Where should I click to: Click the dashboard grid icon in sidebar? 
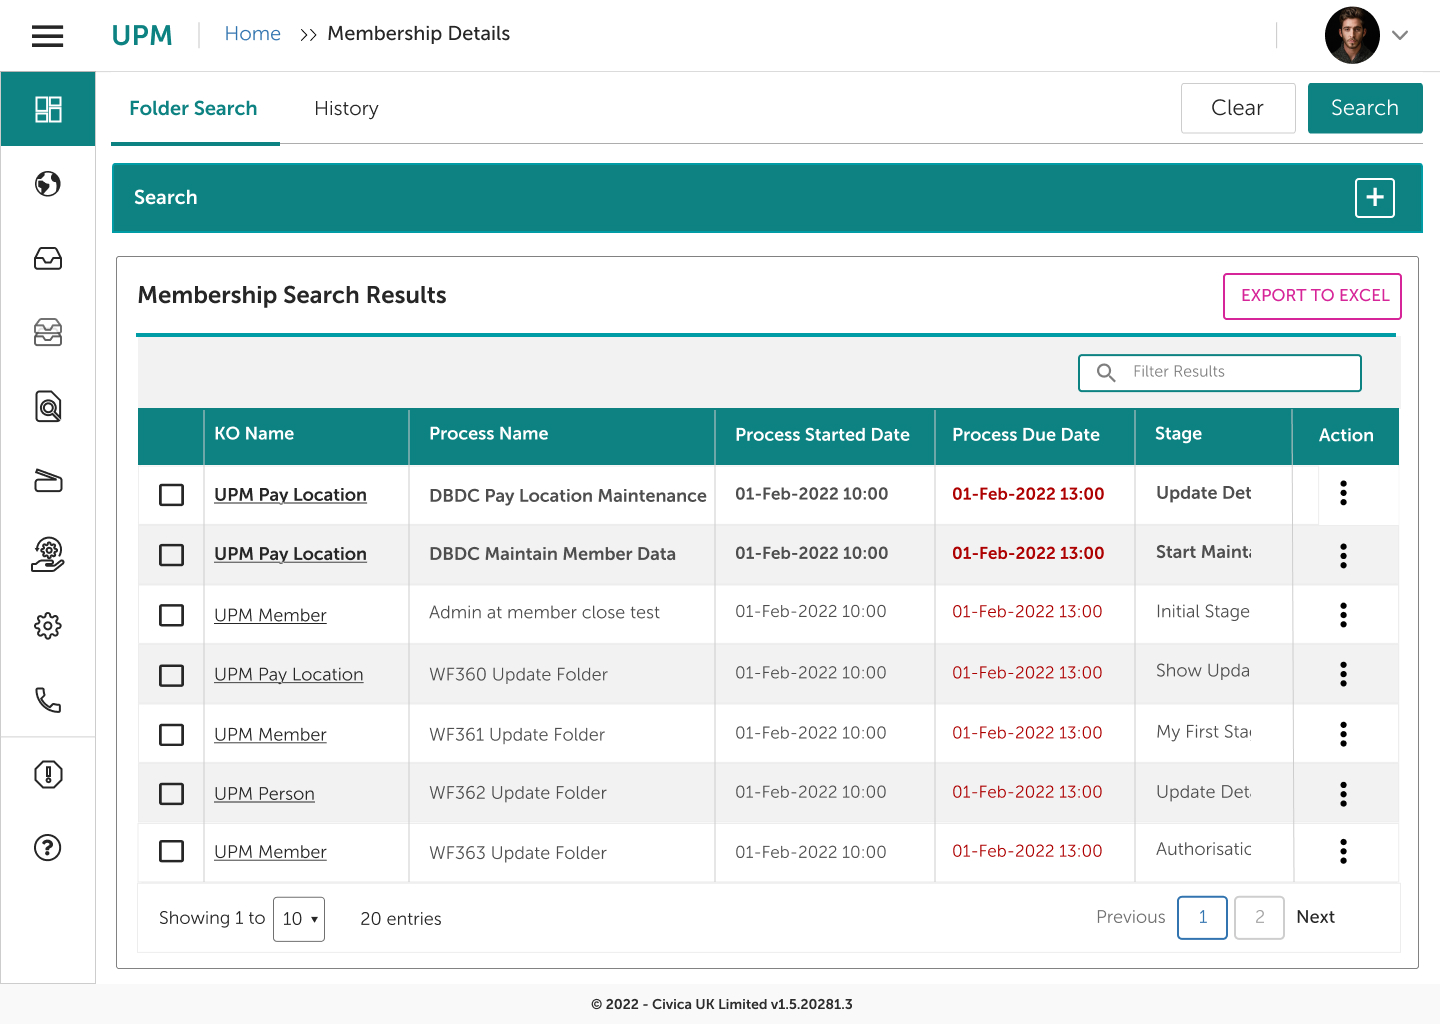(48, 109)
